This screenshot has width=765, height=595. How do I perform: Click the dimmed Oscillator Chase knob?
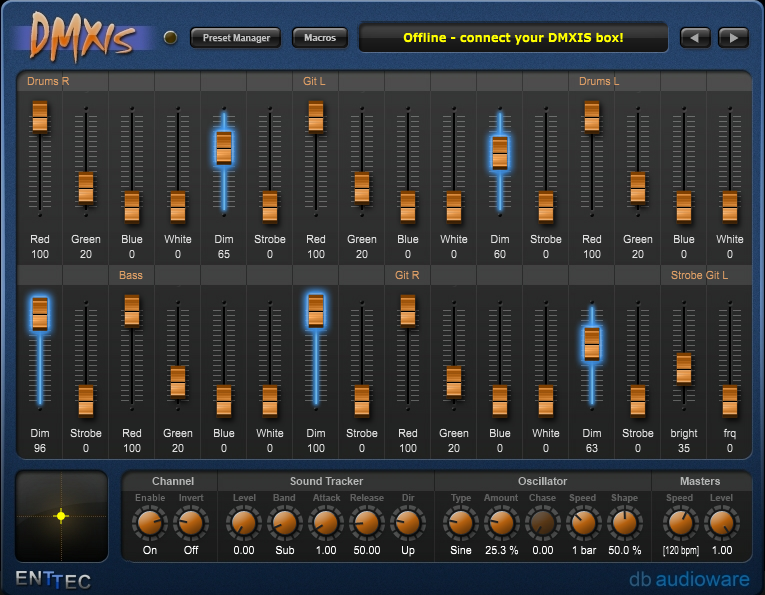543,523
